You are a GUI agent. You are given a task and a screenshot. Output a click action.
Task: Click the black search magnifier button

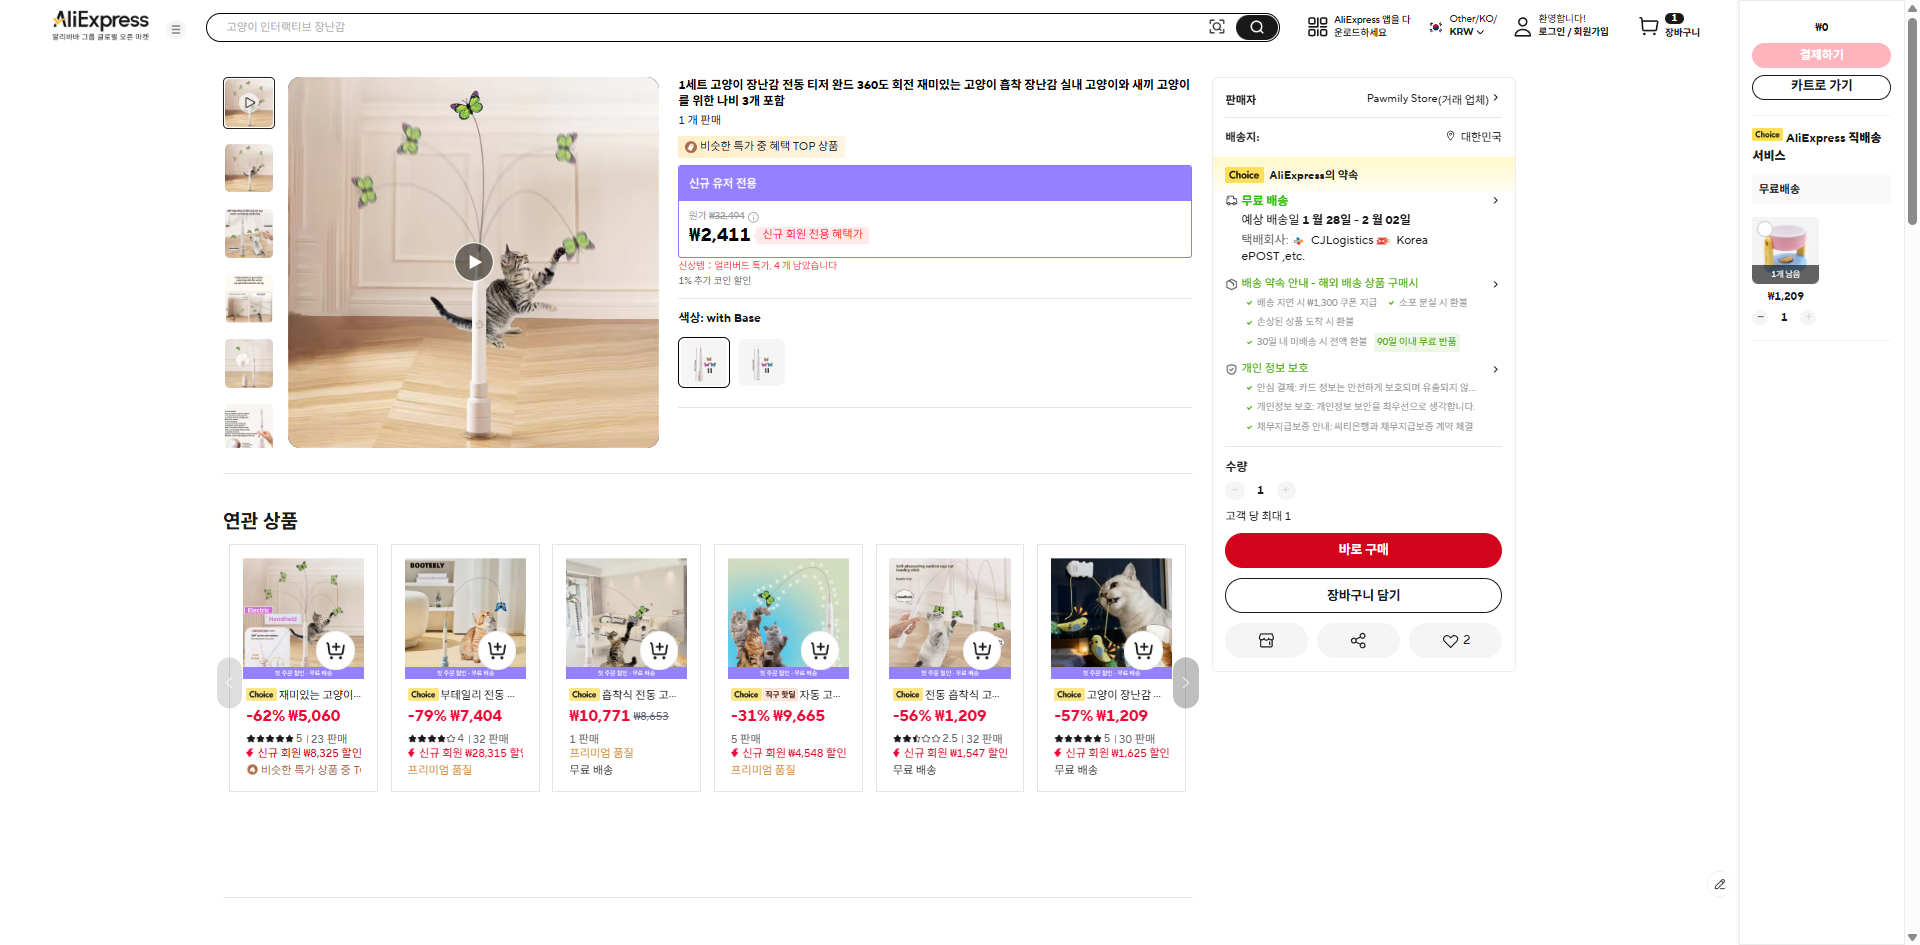pyautogui.click(x=1256, y=27)
